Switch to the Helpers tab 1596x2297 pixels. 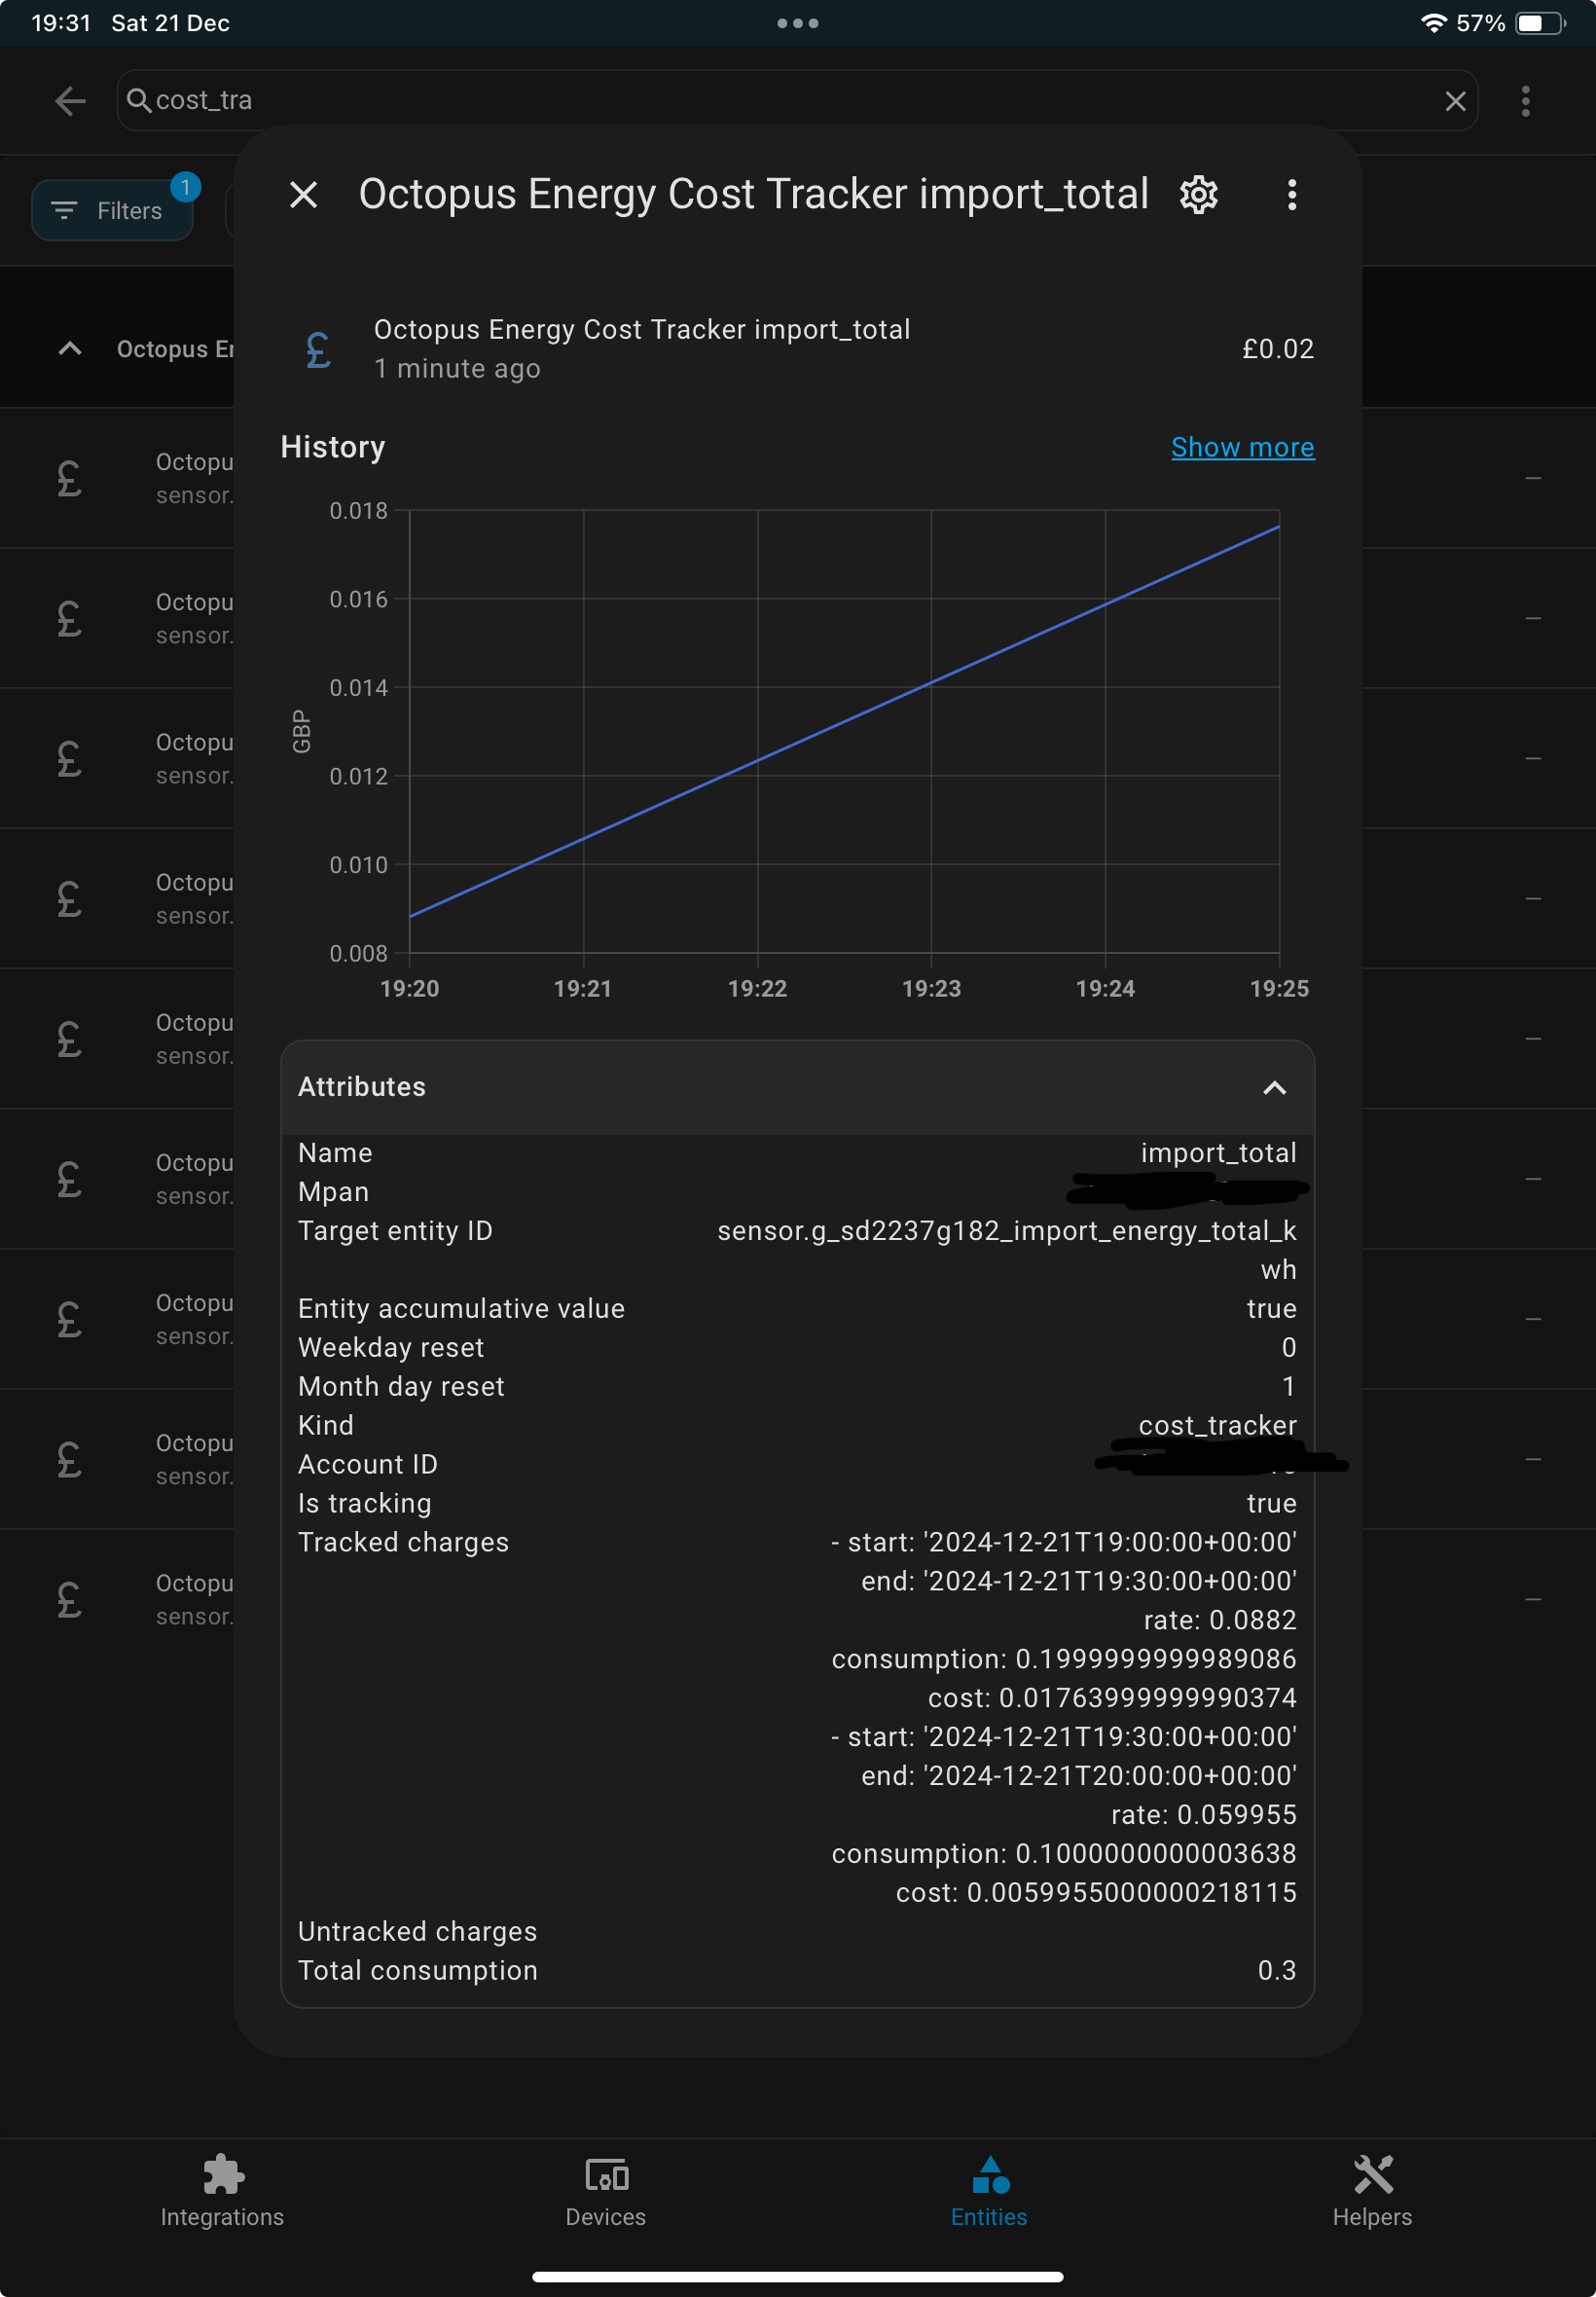pyautogui.click(x=1371, y=2191)
